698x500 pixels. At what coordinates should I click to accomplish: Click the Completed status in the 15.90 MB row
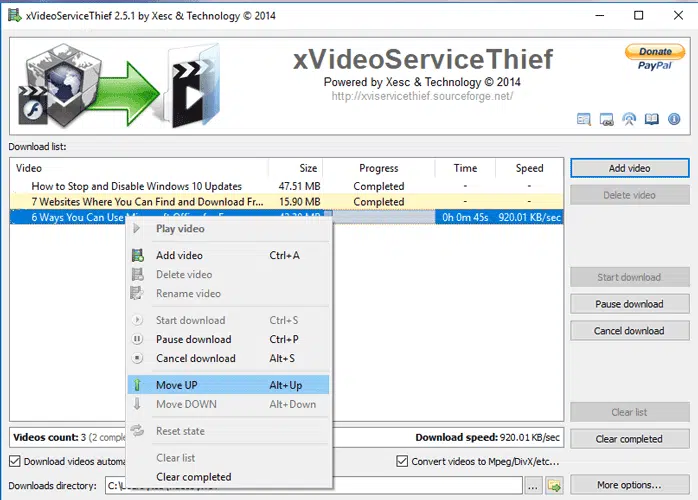(379, 202)
